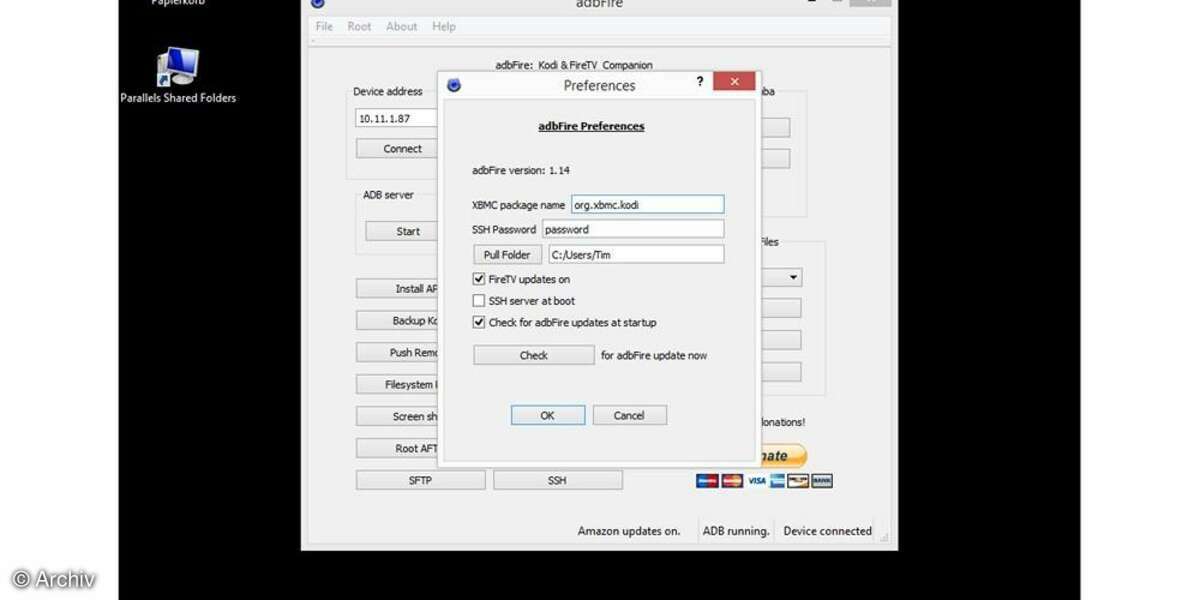This screenshot has height=600, width=1200.
Task: Click the Device address field 10.11.1.87
Action: (x=397, y=118)
